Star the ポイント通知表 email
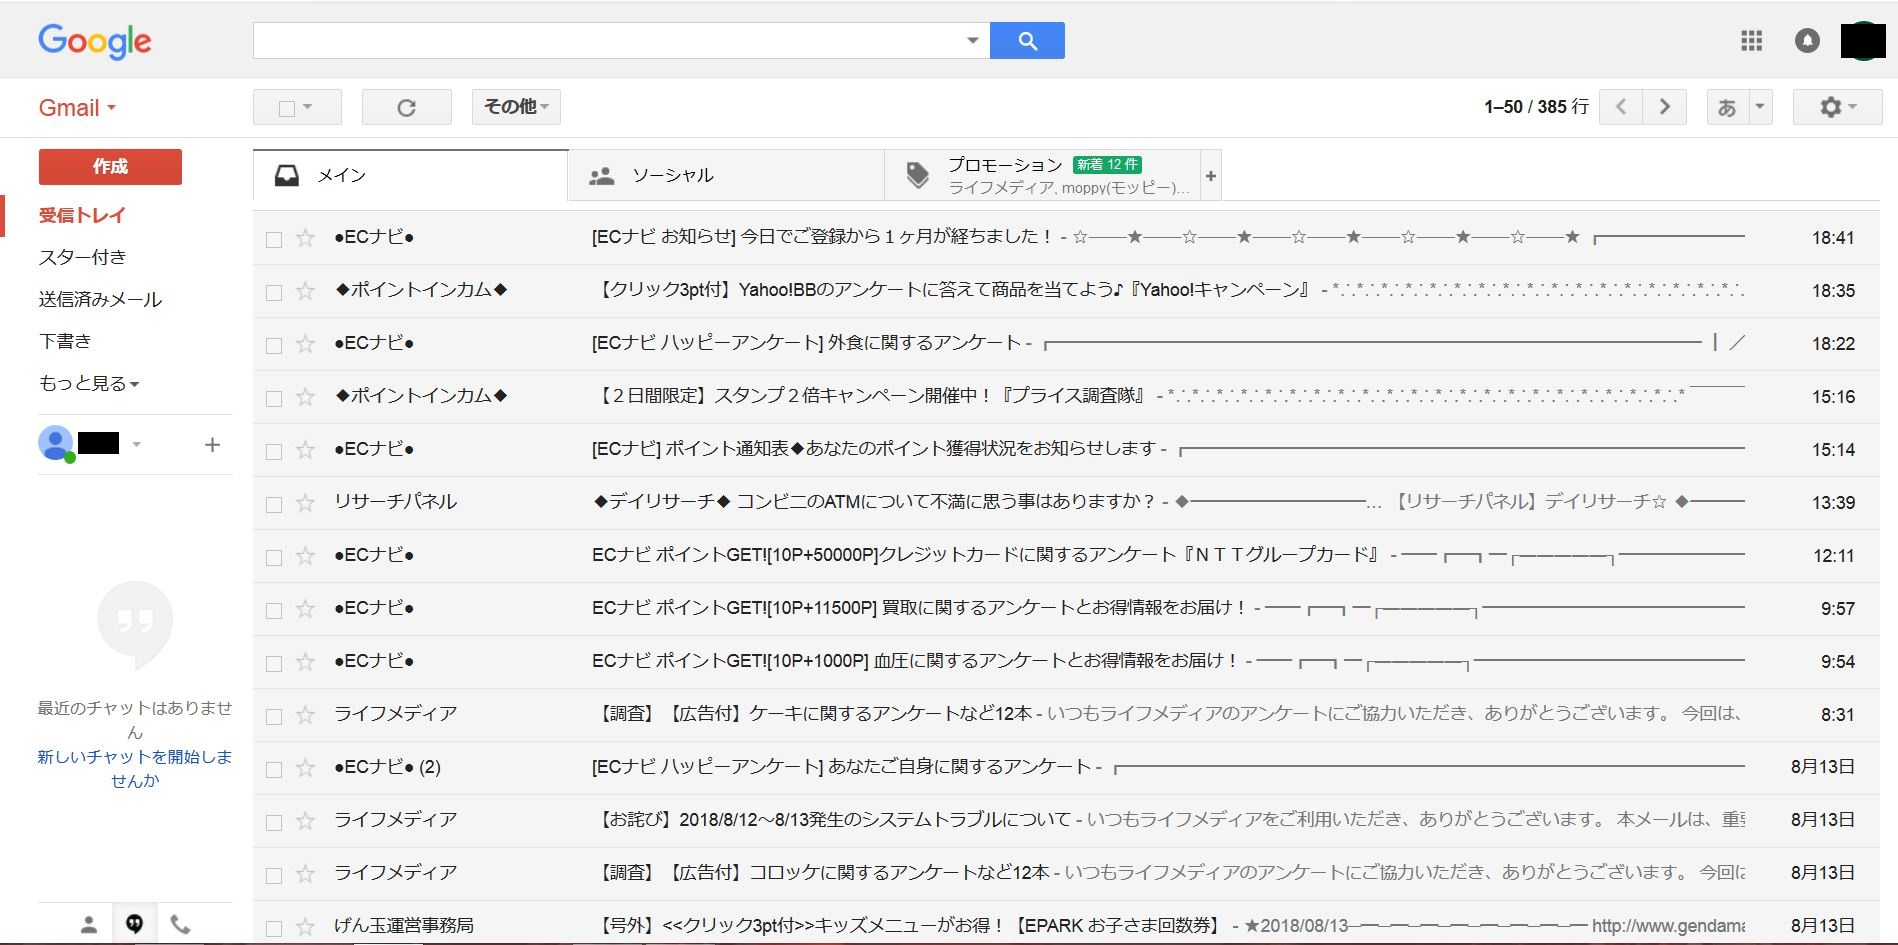 point(306,450)
